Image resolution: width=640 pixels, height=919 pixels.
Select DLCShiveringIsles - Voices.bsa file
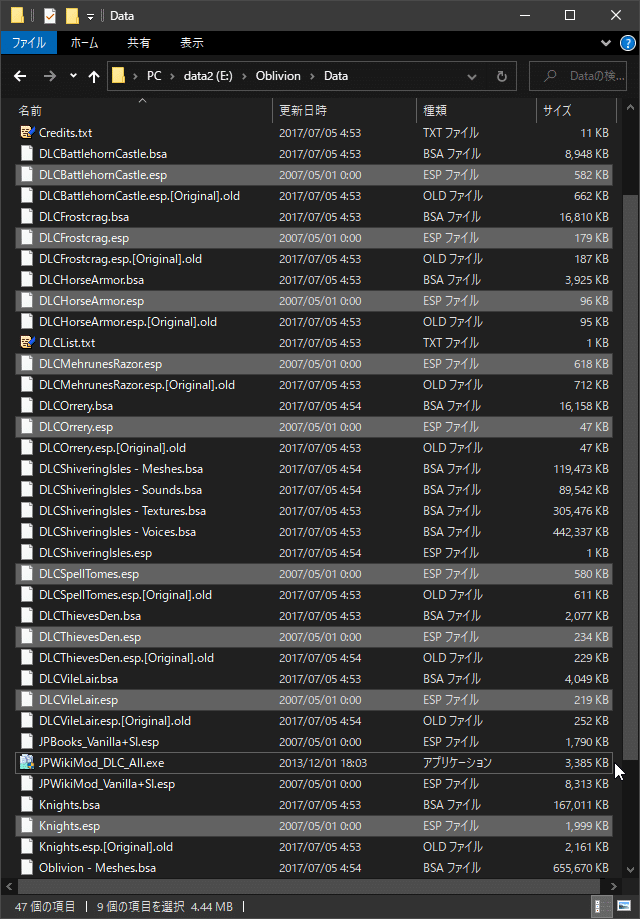pyautogui.click(x=314, y=532)
